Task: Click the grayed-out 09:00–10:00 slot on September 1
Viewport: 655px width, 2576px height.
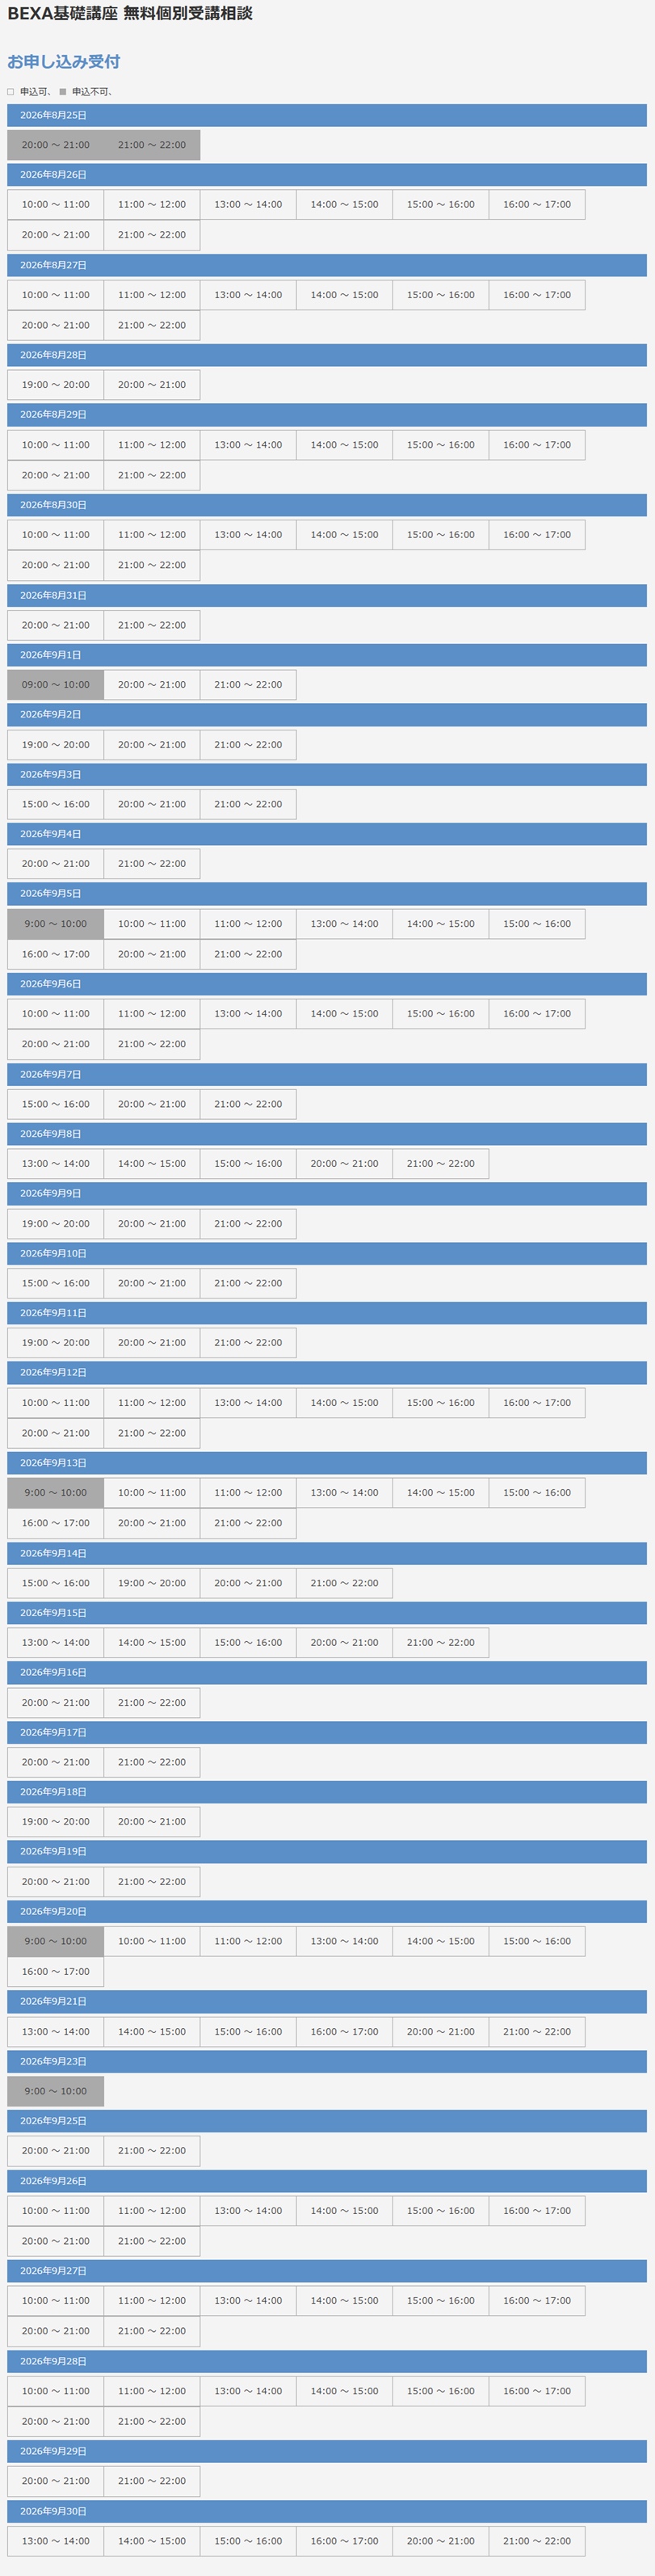Action: tap(56, 685)
